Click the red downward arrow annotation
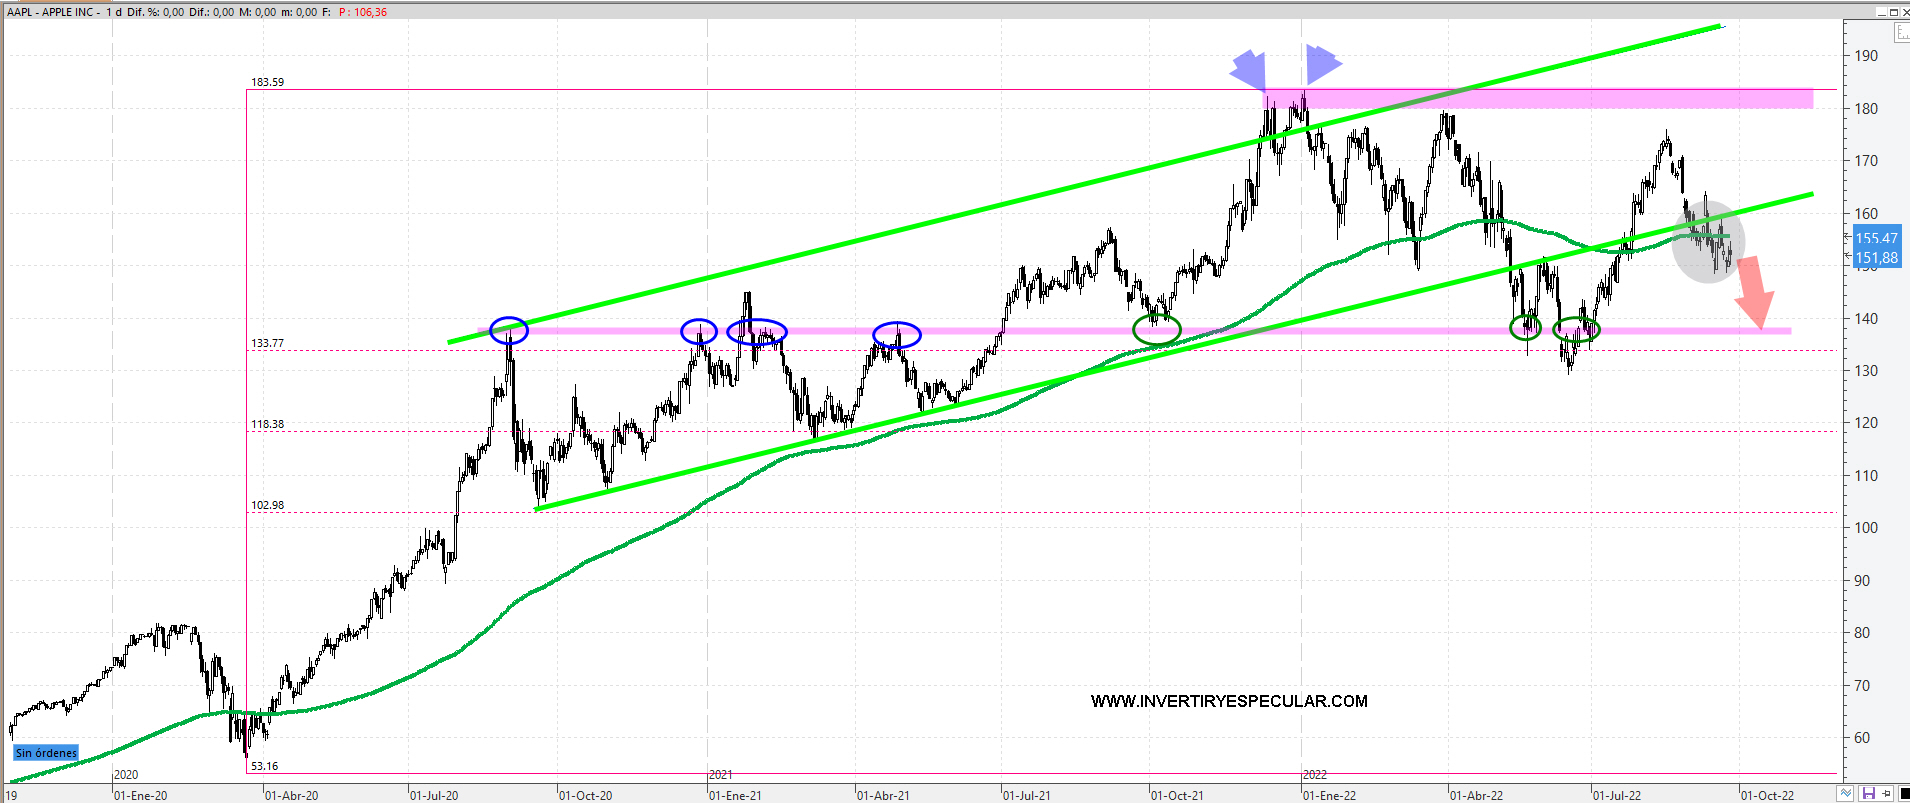The width and height of the screenshot is (1910, 803). tap(1755, 292)
